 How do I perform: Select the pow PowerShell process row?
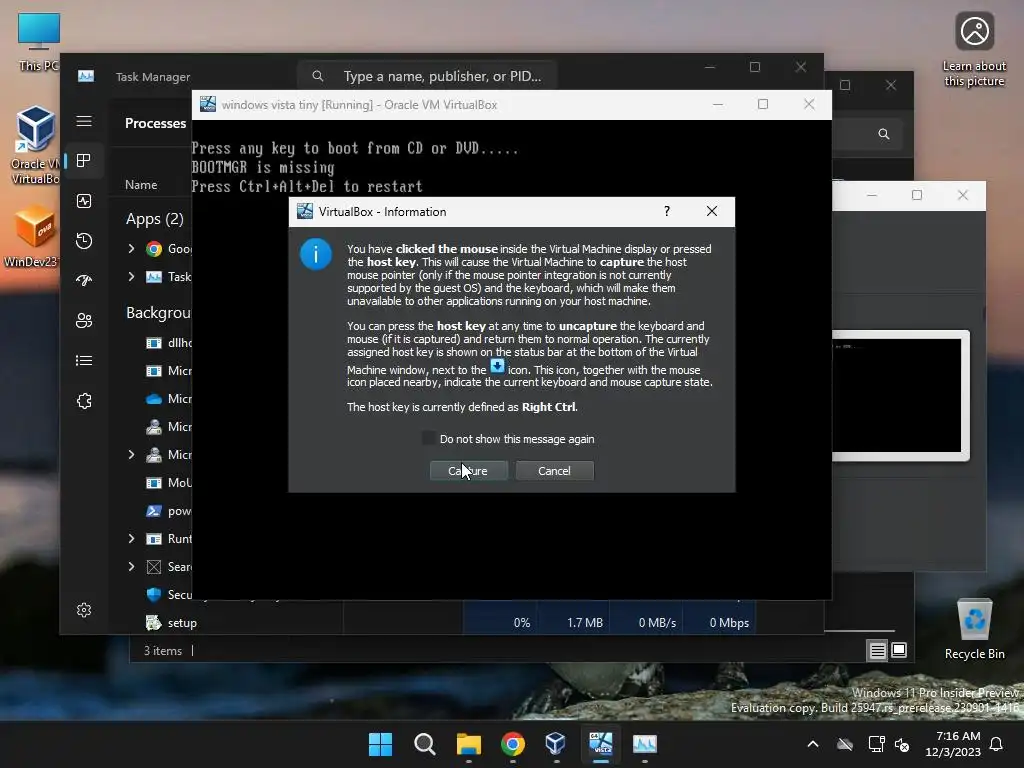point(168,511)
